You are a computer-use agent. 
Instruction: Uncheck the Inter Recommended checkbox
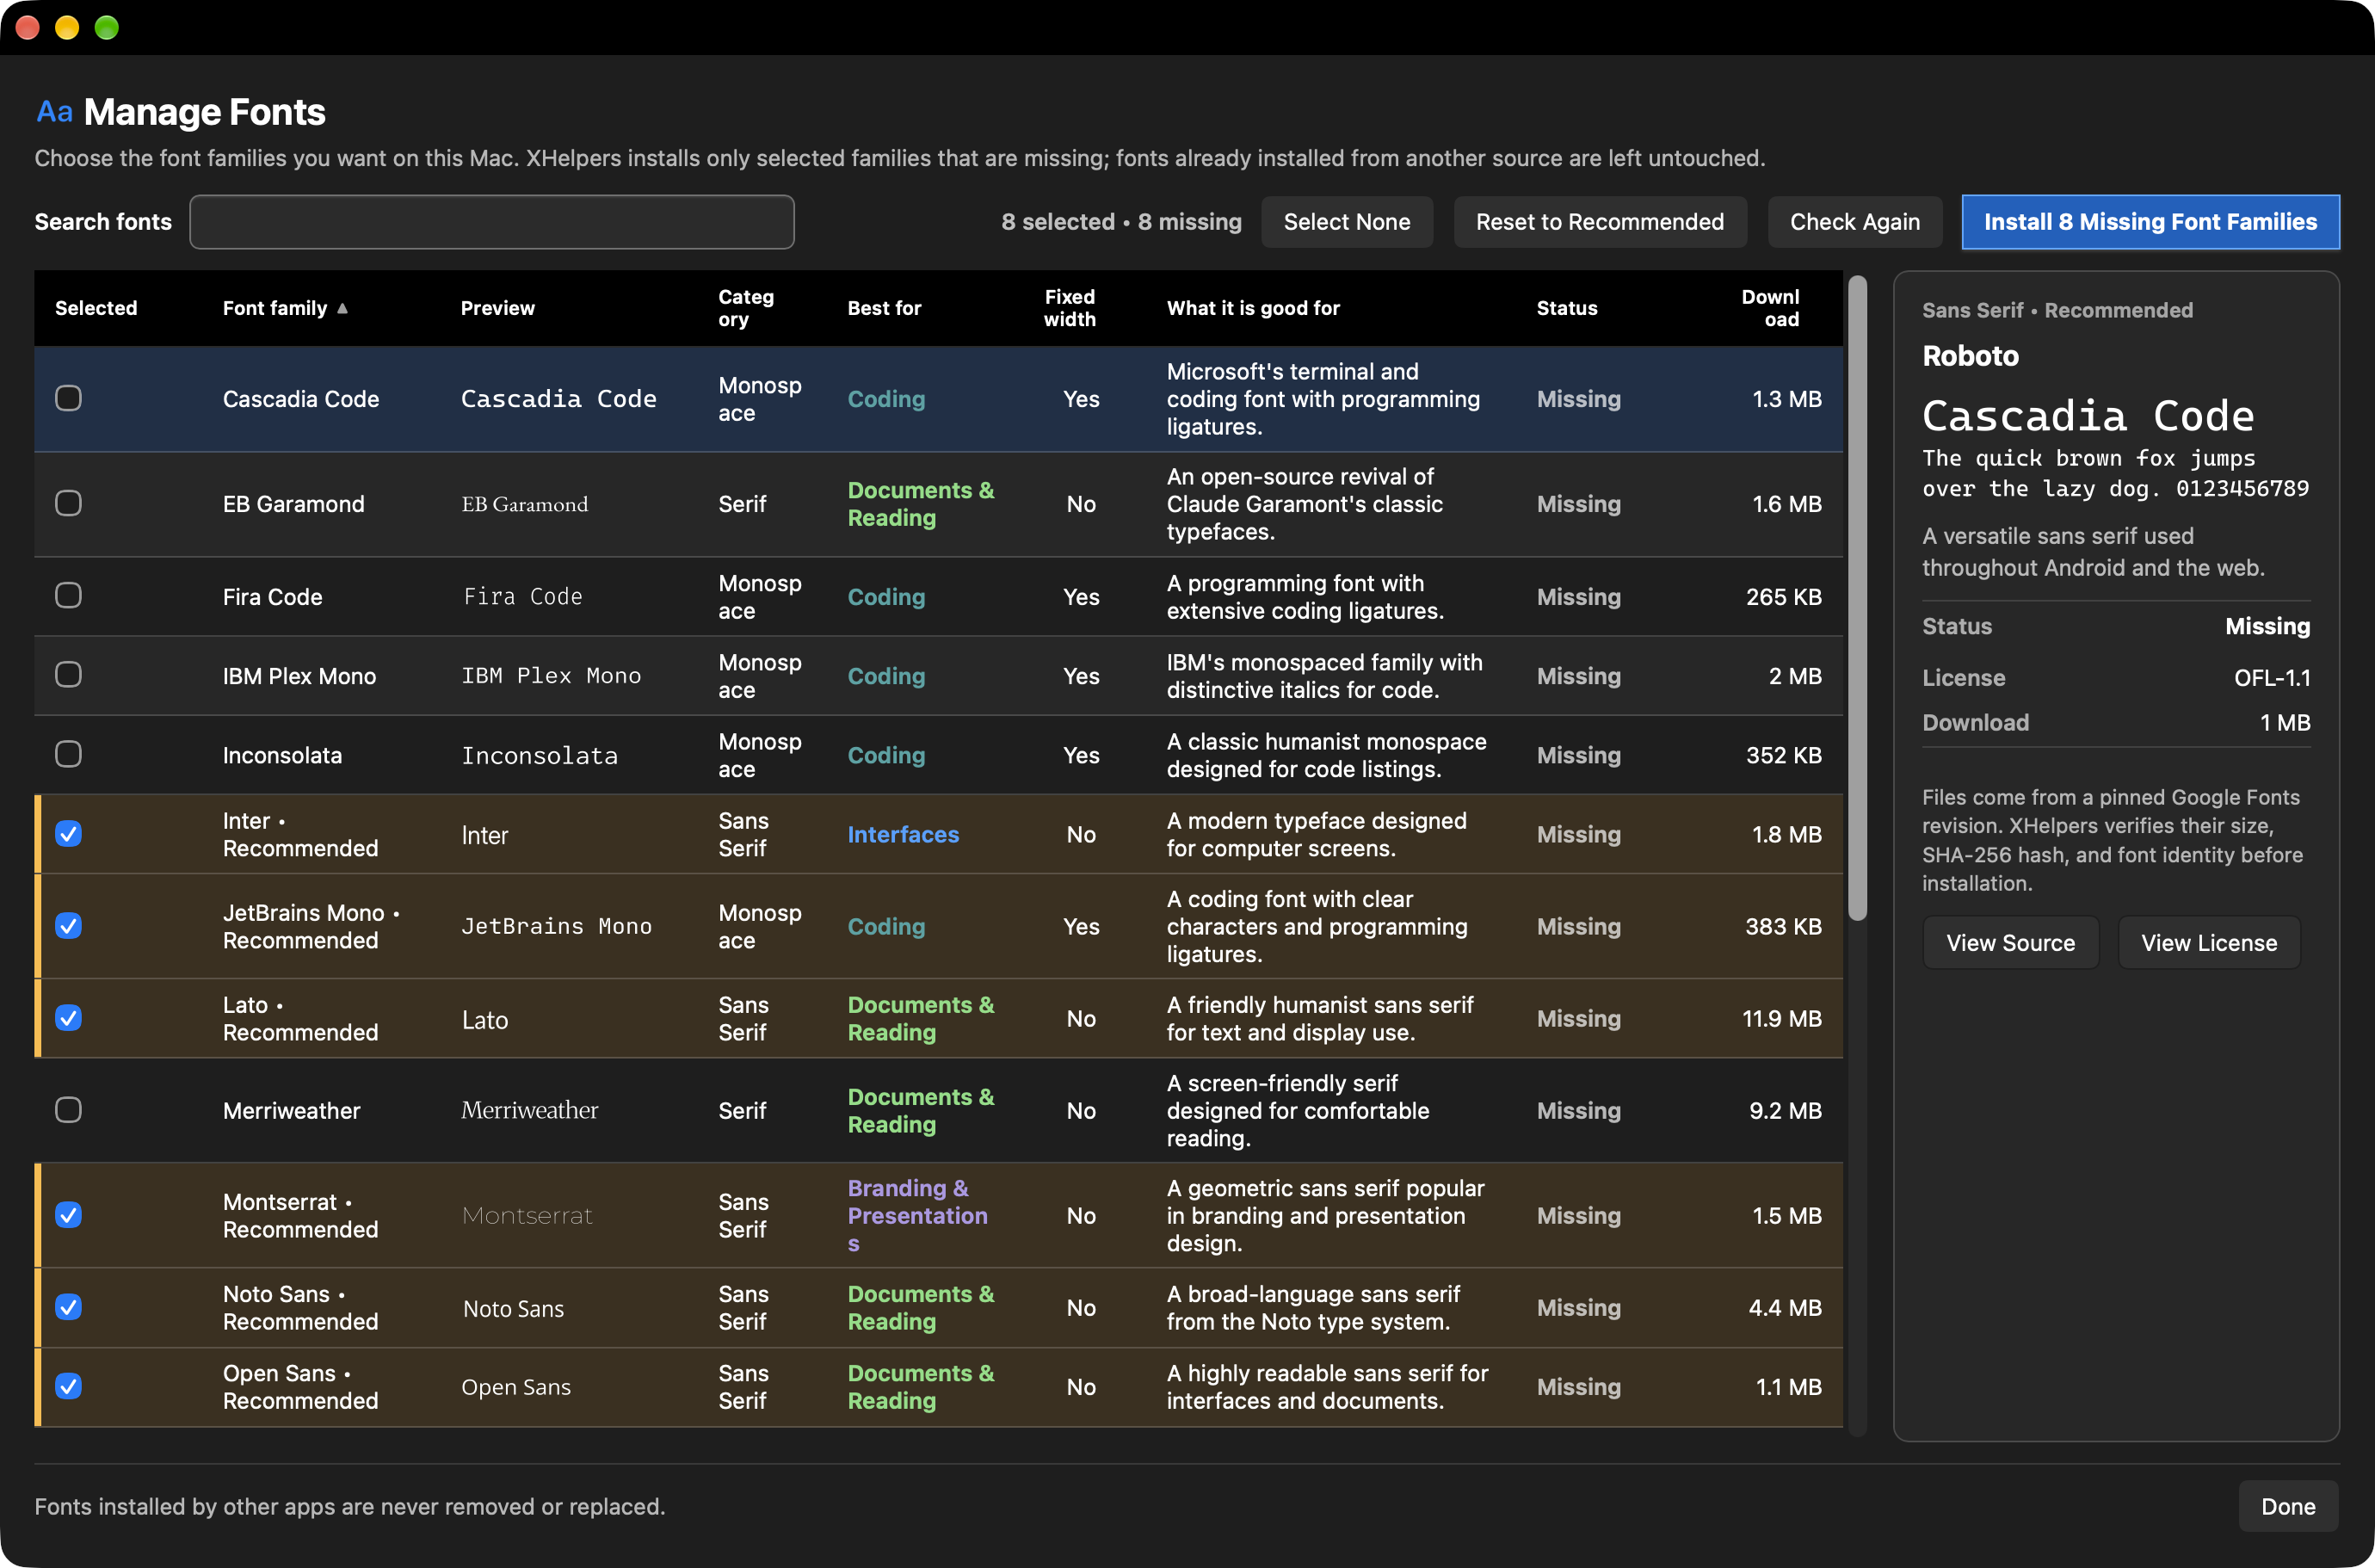[x=68, y=834]
